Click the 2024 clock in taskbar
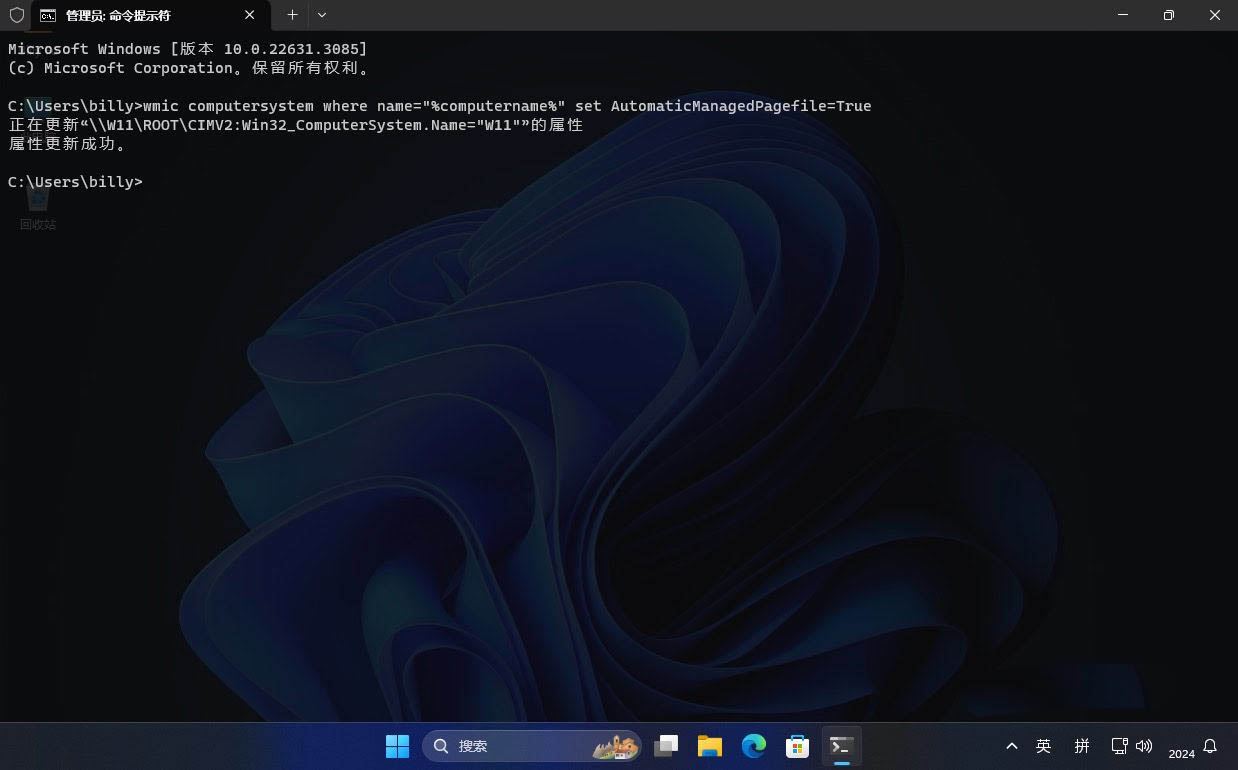 pos(1181,753)
